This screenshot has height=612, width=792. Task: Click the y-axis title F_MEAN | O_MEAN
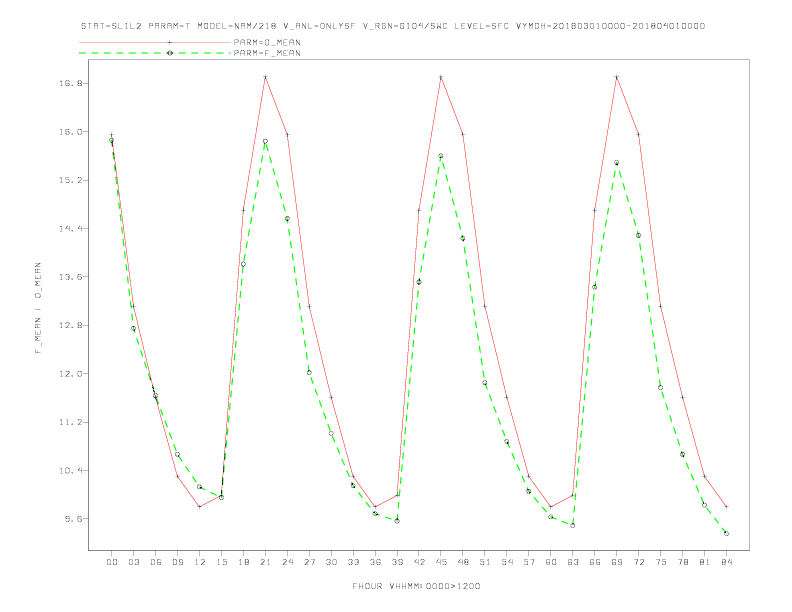click(x=38, y=308)
